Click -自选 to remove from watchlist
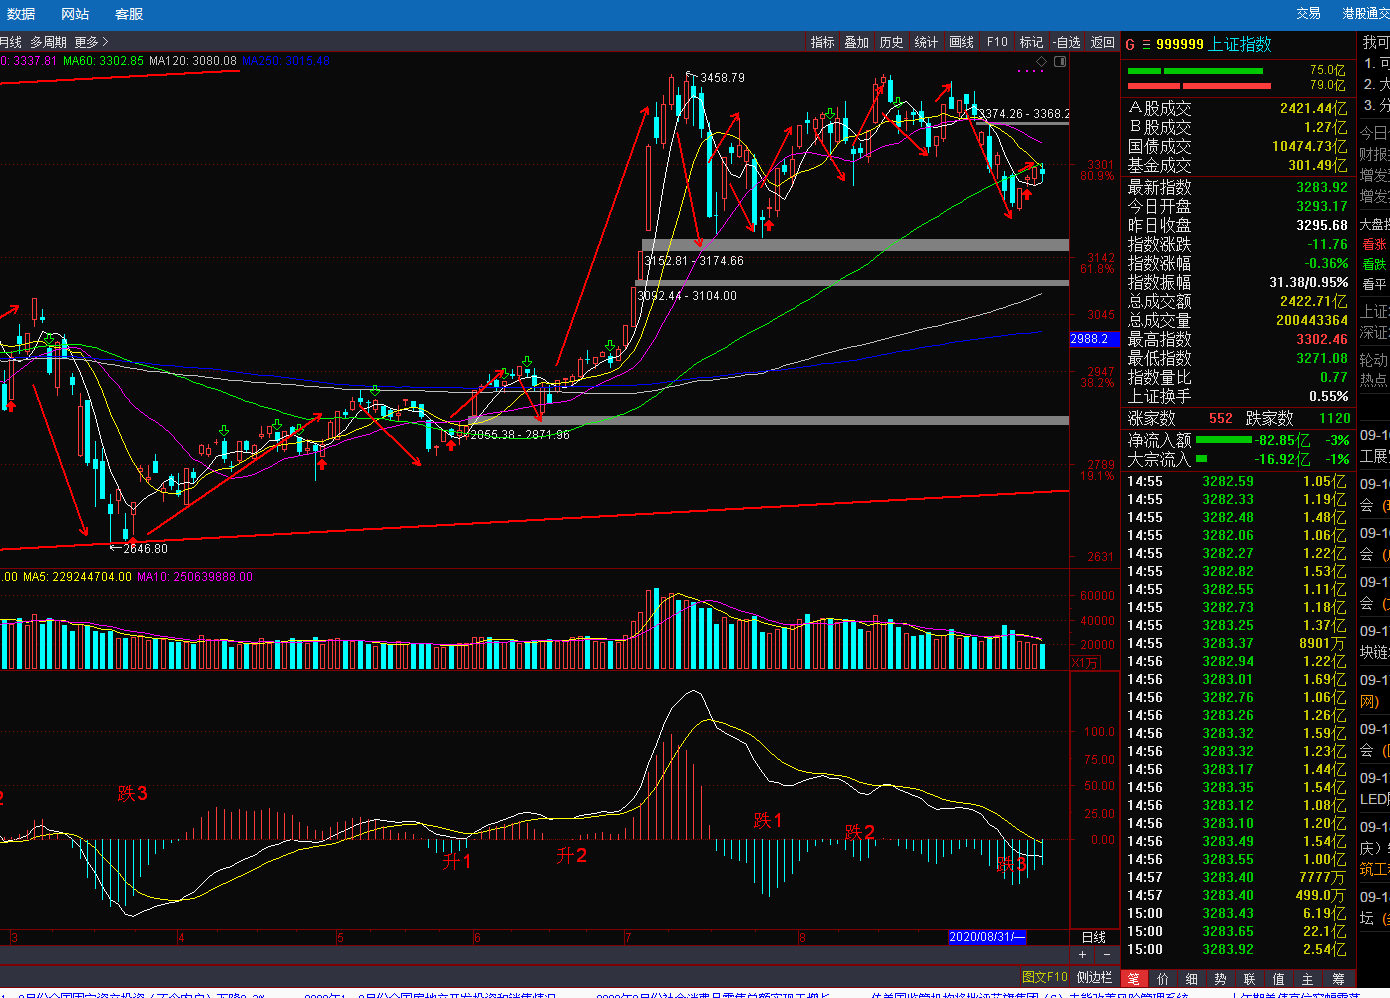 [x=1067, y=42]
